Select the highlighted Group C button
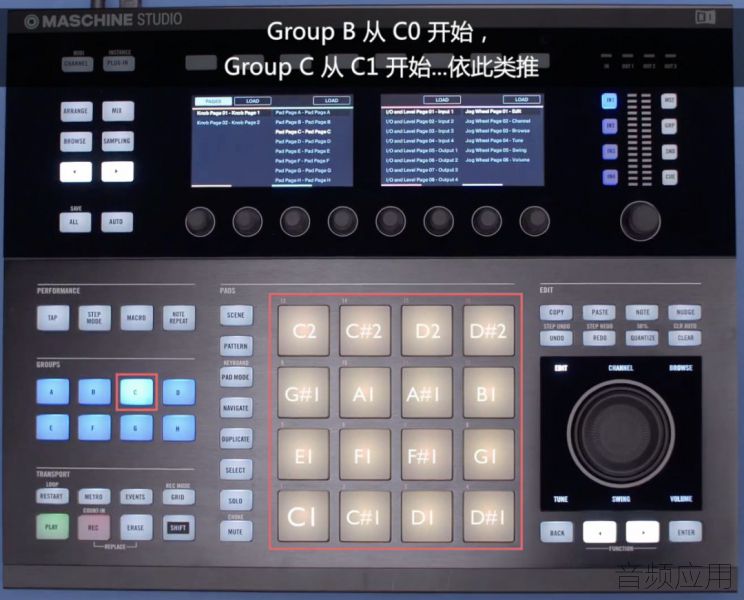The image size is (744, 600). point(136,392)
